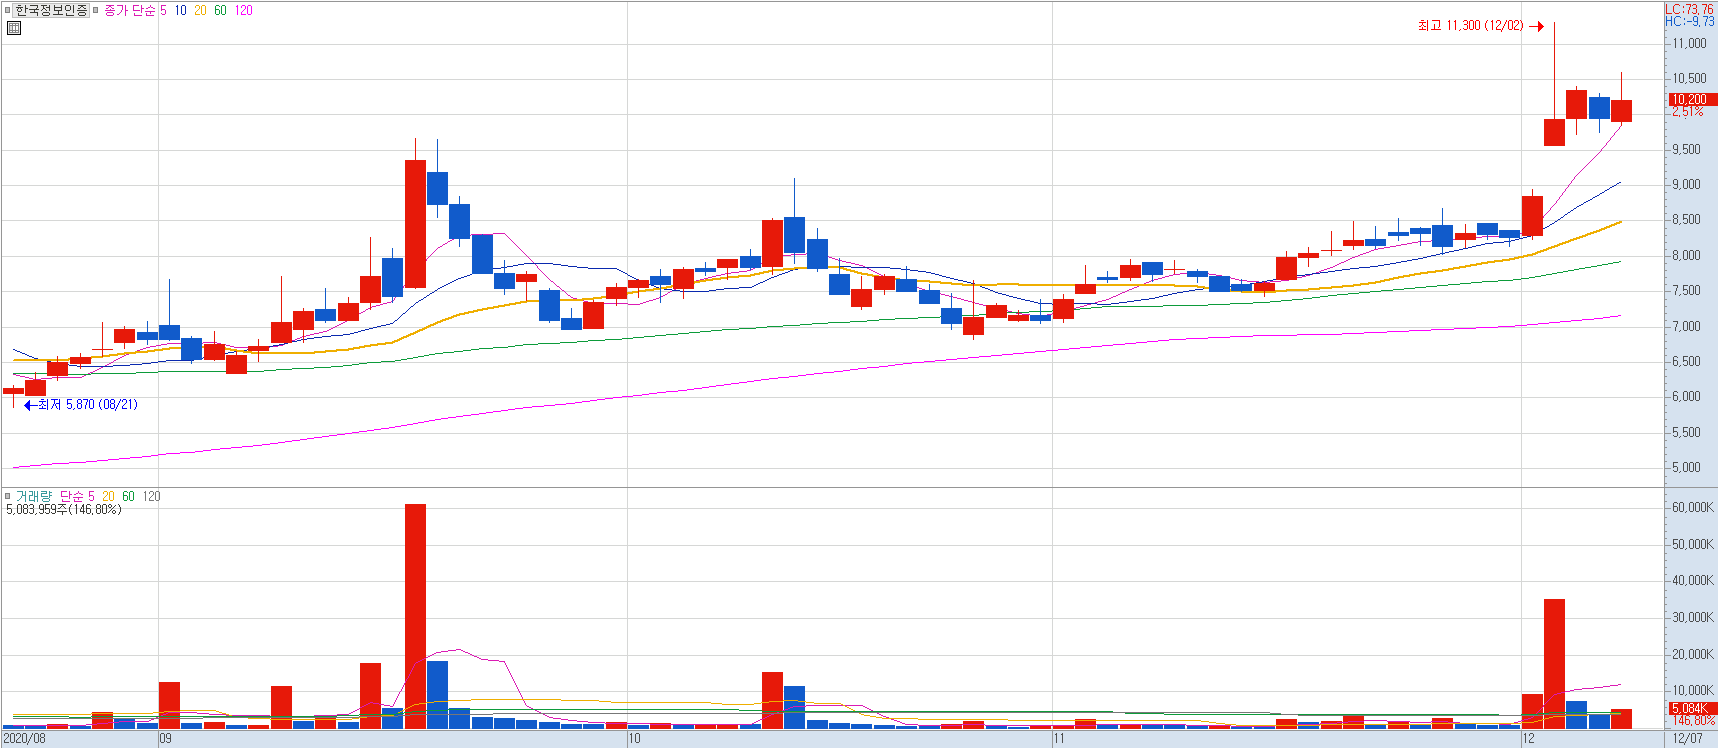1718x748 pixels.
Task: Click the small square before 종가 단순
Action: tap(96, 10)
